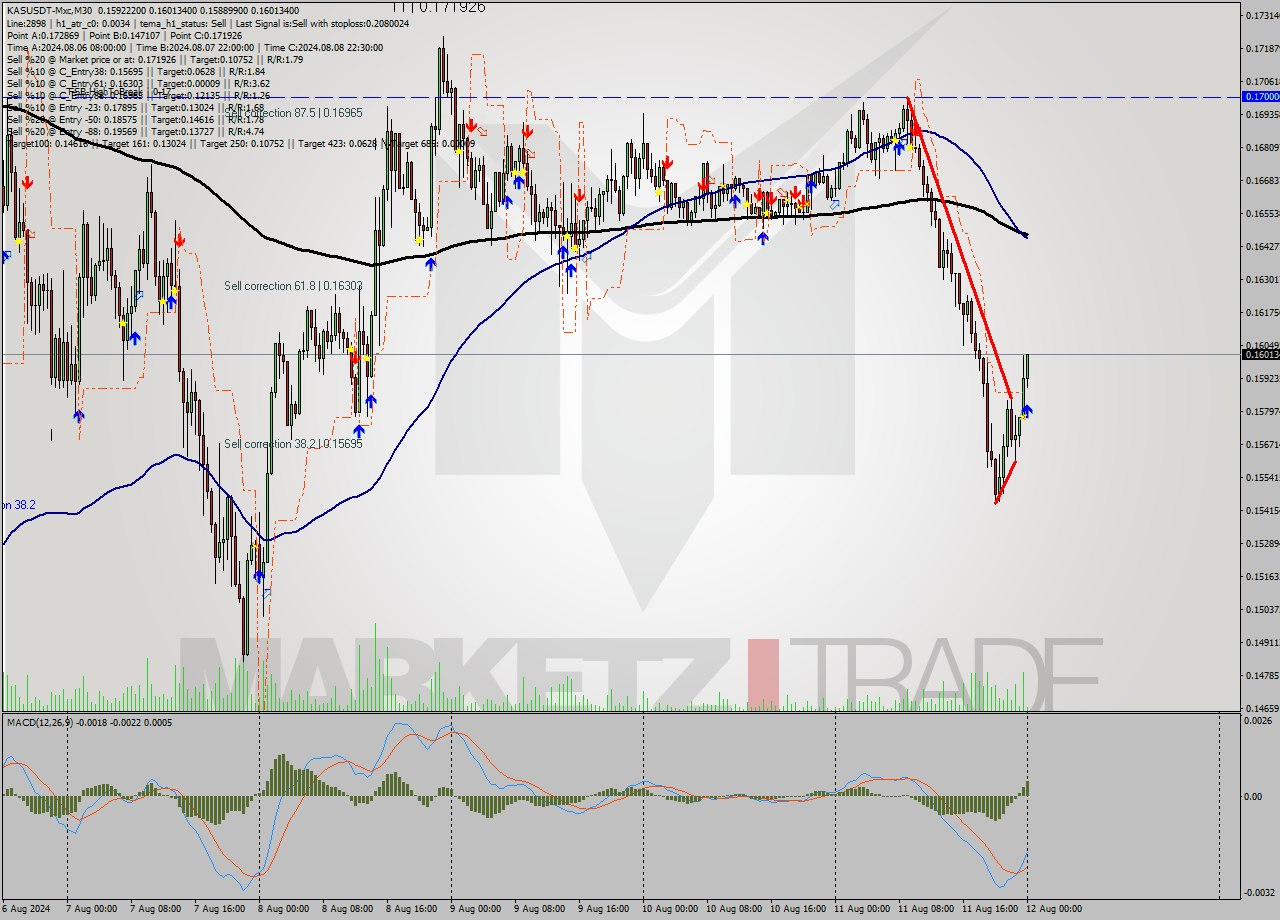1280x920 pixels.
Task: Select the 'Sell correction 38.2 | 0.15695' label
Action: pos(293,444)
